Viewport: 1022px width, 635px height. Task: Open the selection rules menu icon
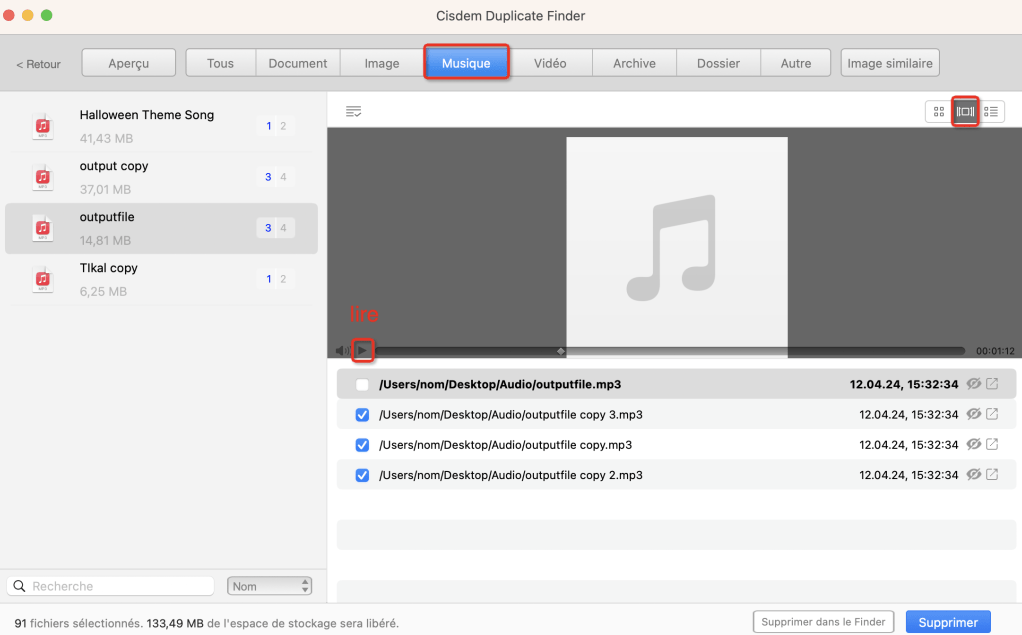[x=353, y=112]
